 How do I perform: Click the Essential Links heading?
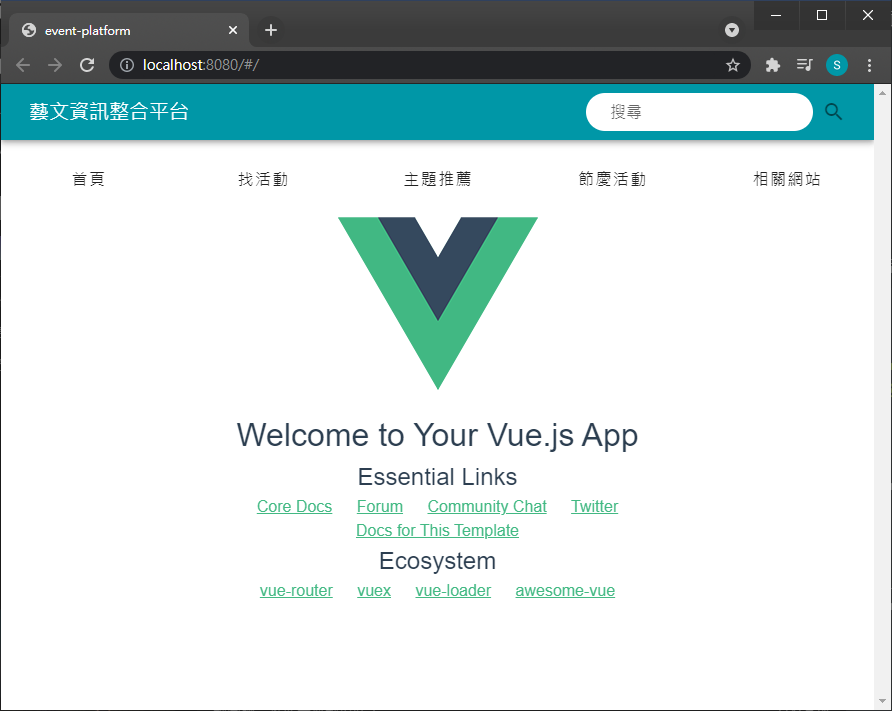pos(437,477)
